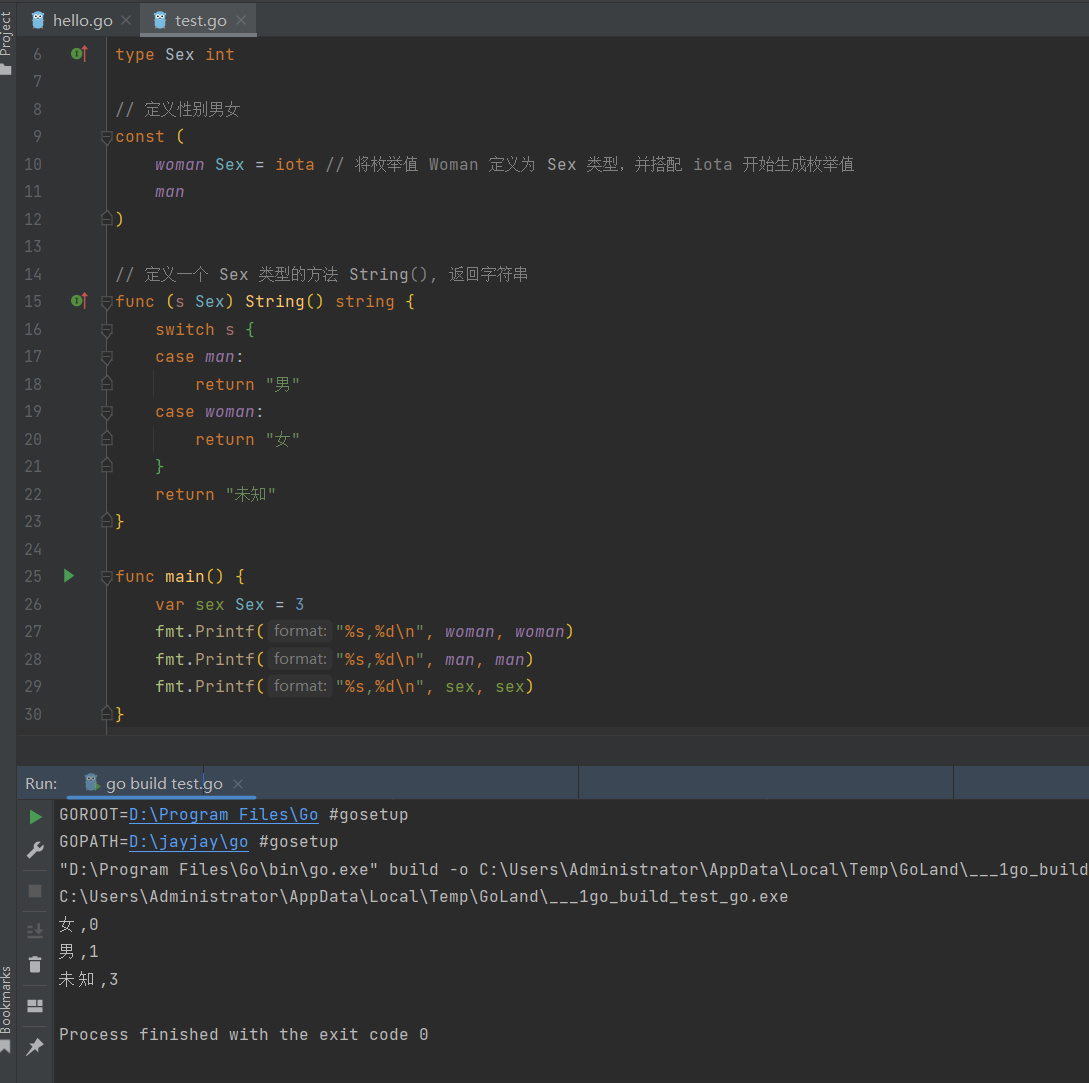
Task: Run main function from gutter arrow
Action: (69, 576)
